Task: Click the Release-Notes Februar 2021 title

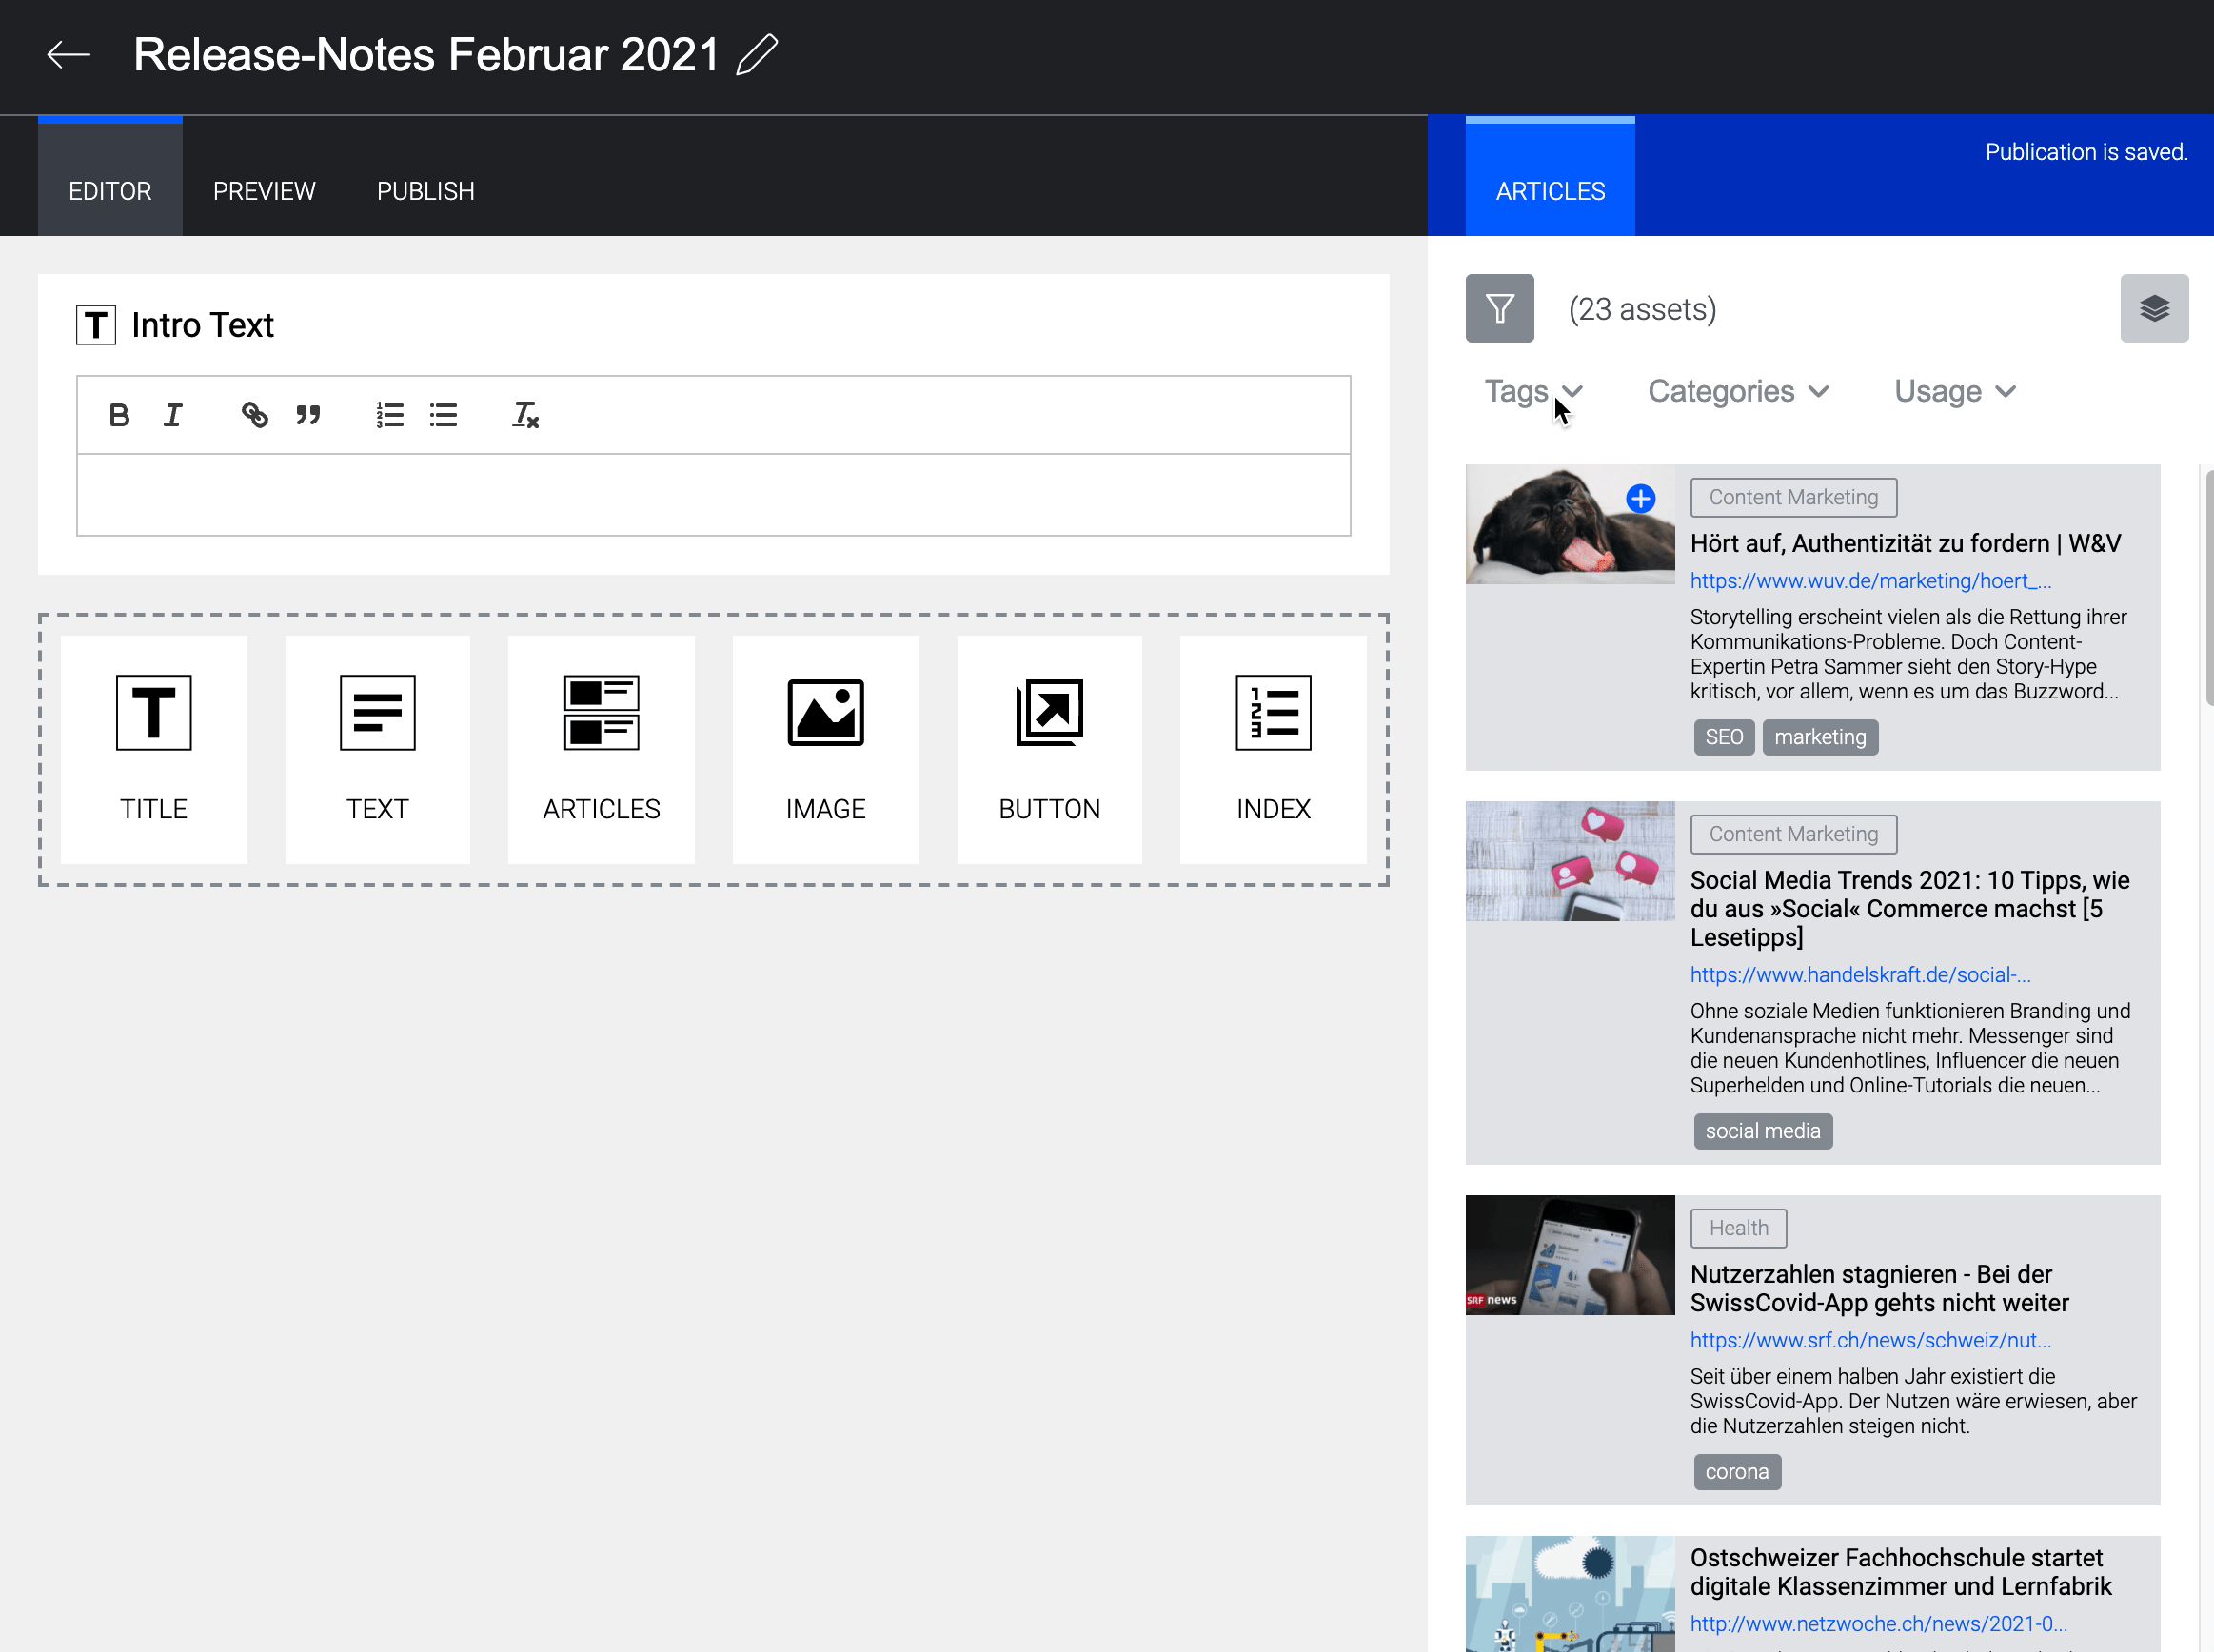Action: [426, 54]
